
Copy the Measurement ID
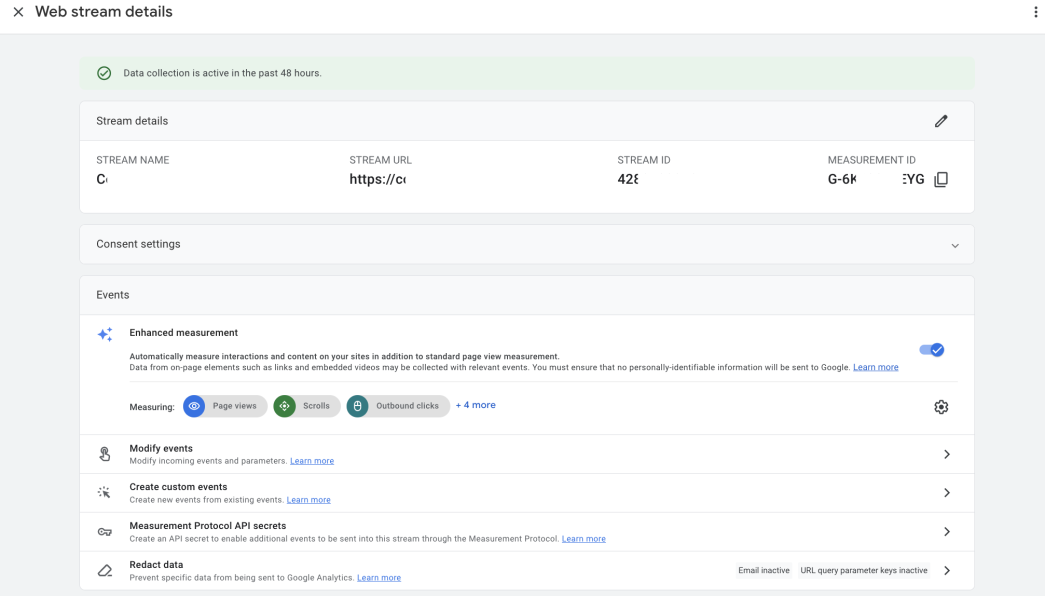[941, 179]
